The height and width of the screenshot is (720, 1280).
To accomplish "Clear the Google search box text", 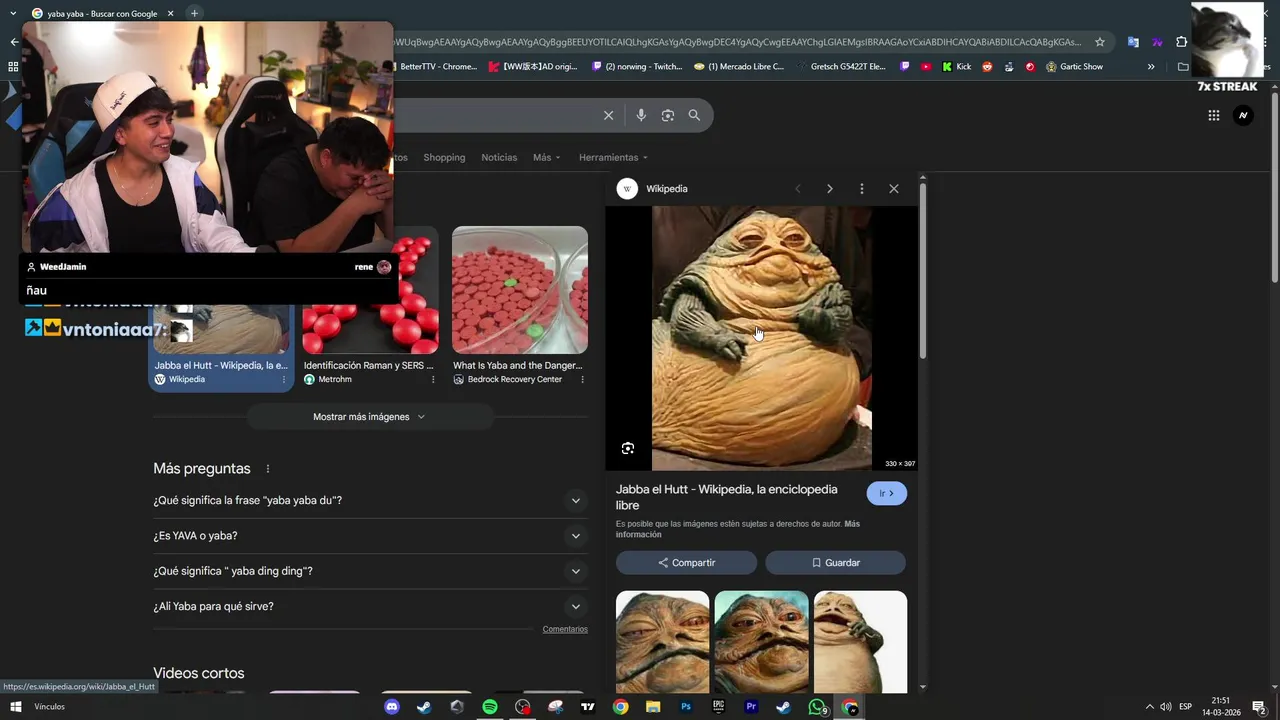I will point(608,115).
